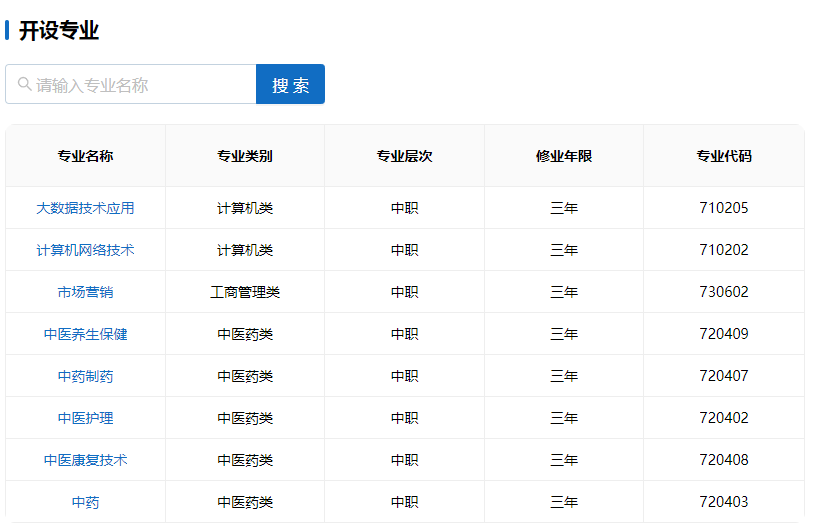Click the 开设专业 section heading
The image size is (814, 529).
coord(59,31)
